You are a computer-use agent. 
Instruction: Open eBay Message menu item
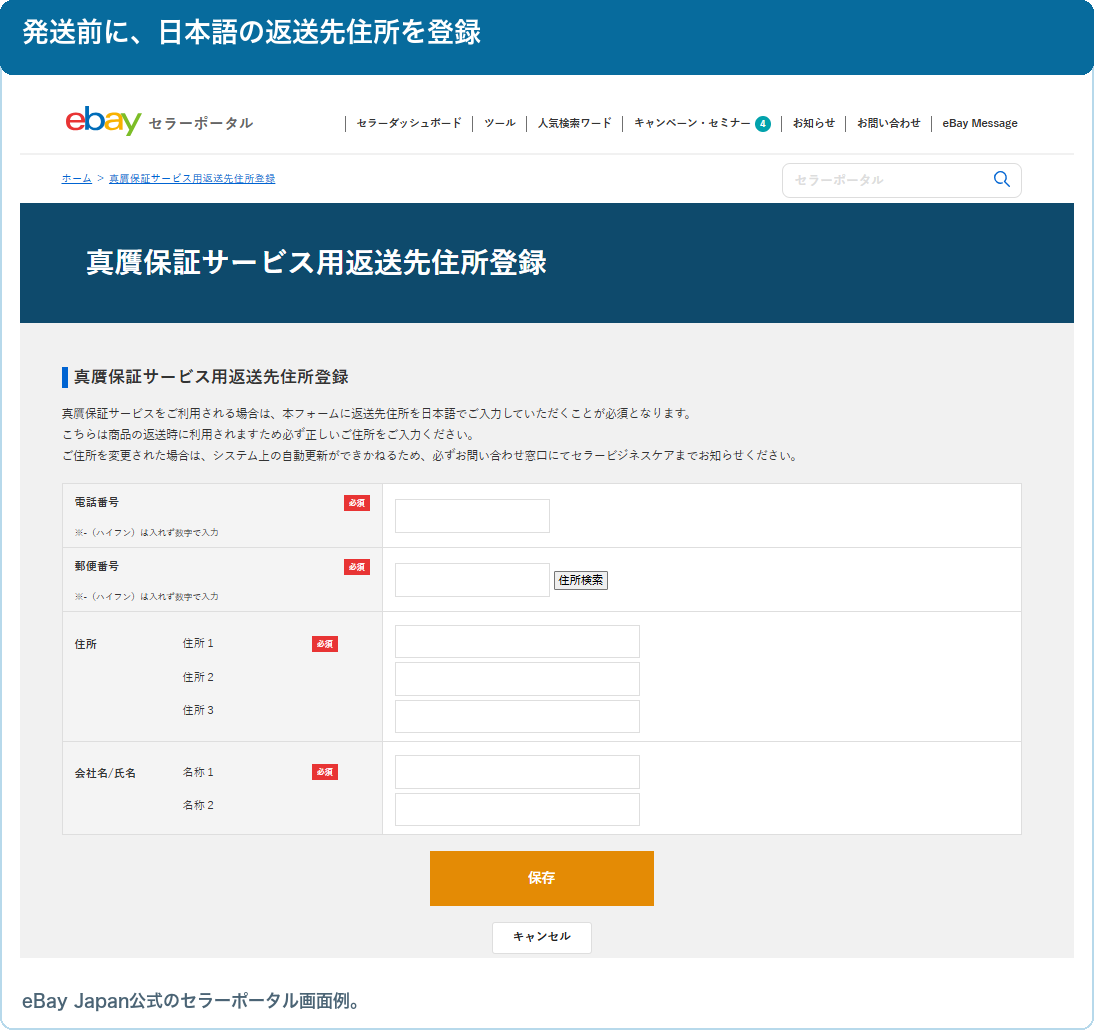coord(980,123)
